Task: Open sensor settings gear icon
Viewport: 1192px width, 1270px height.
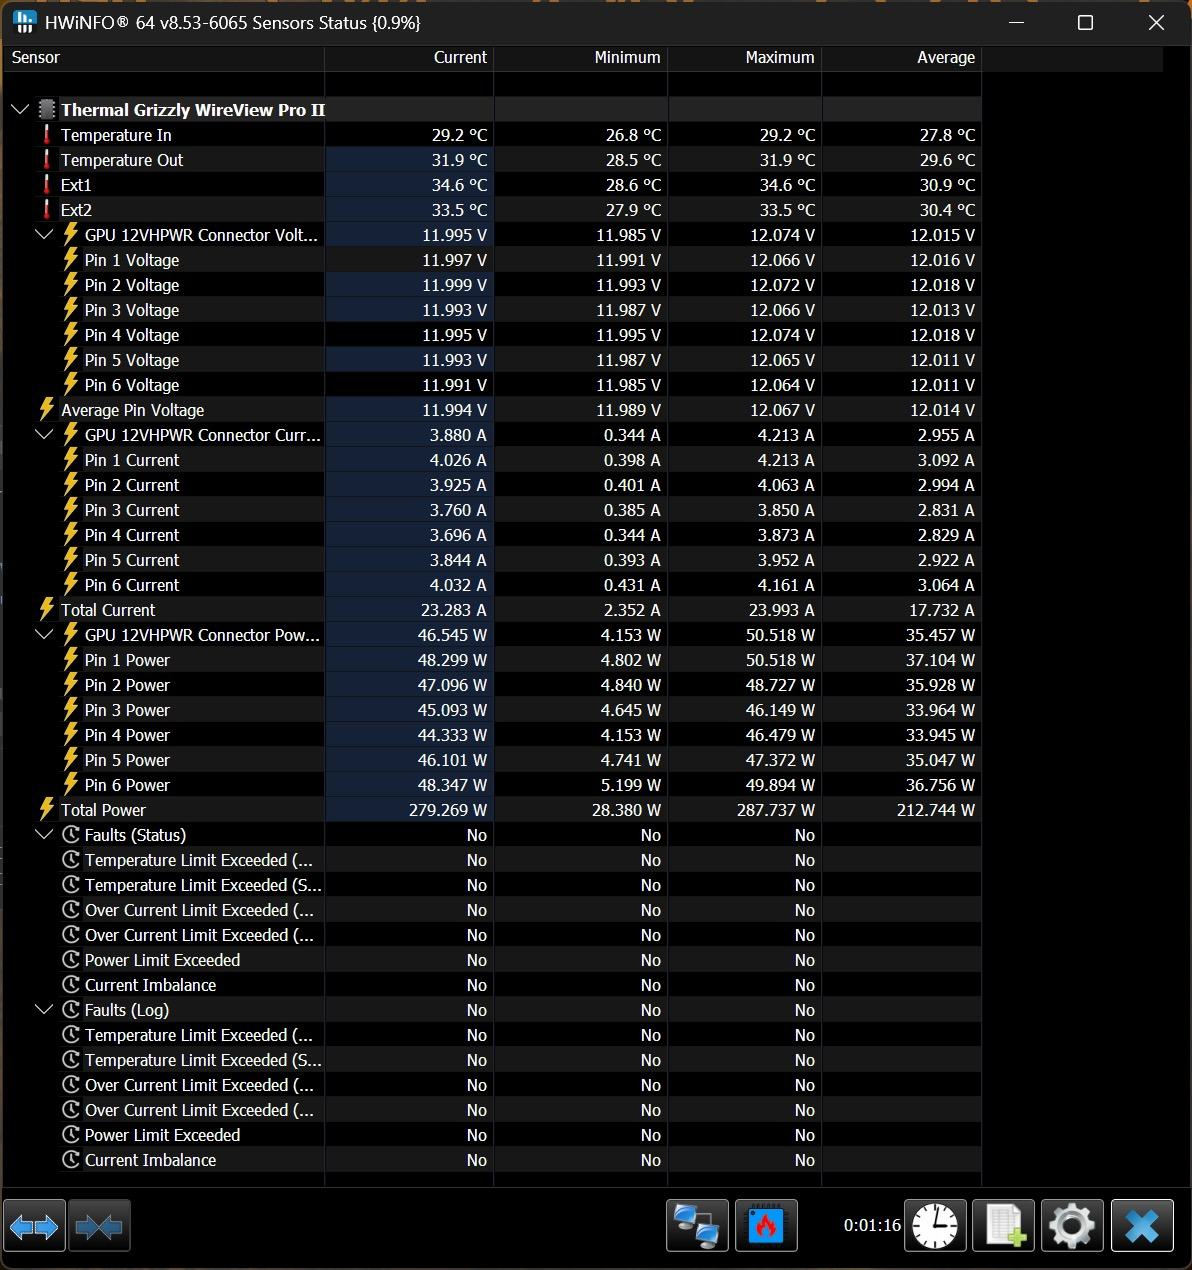Action: [x=1072, y=1225]
